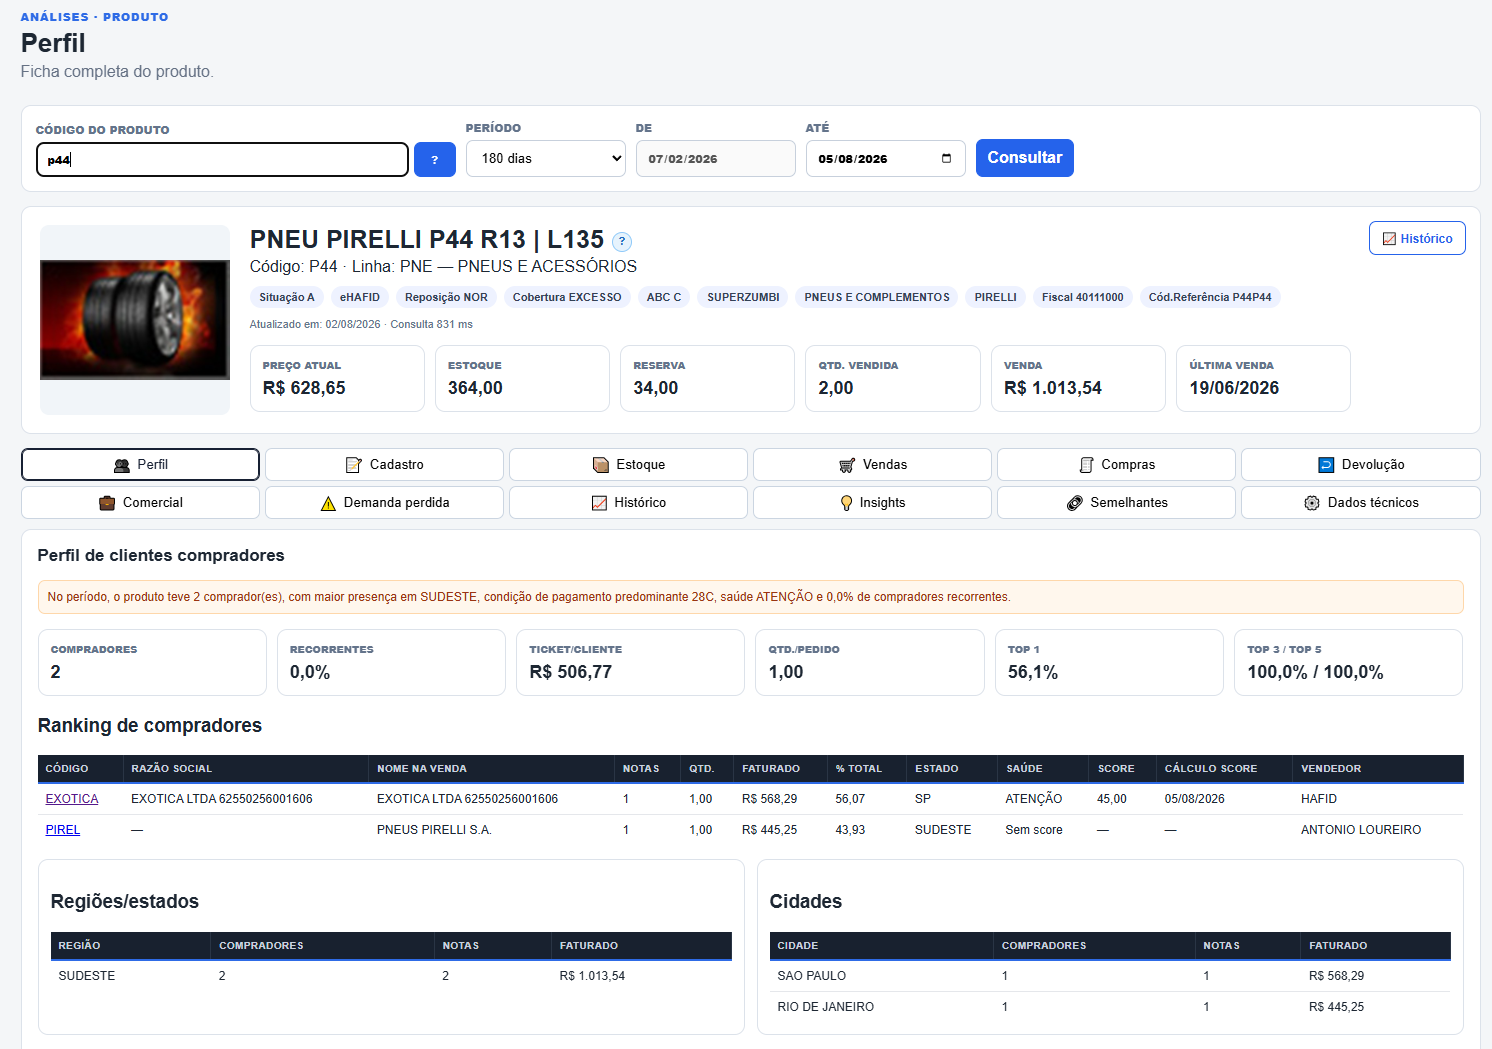Screen dimensions: 1492x1049
Task: Switch to the Cadastro tab
Action: tap(384, 464)
